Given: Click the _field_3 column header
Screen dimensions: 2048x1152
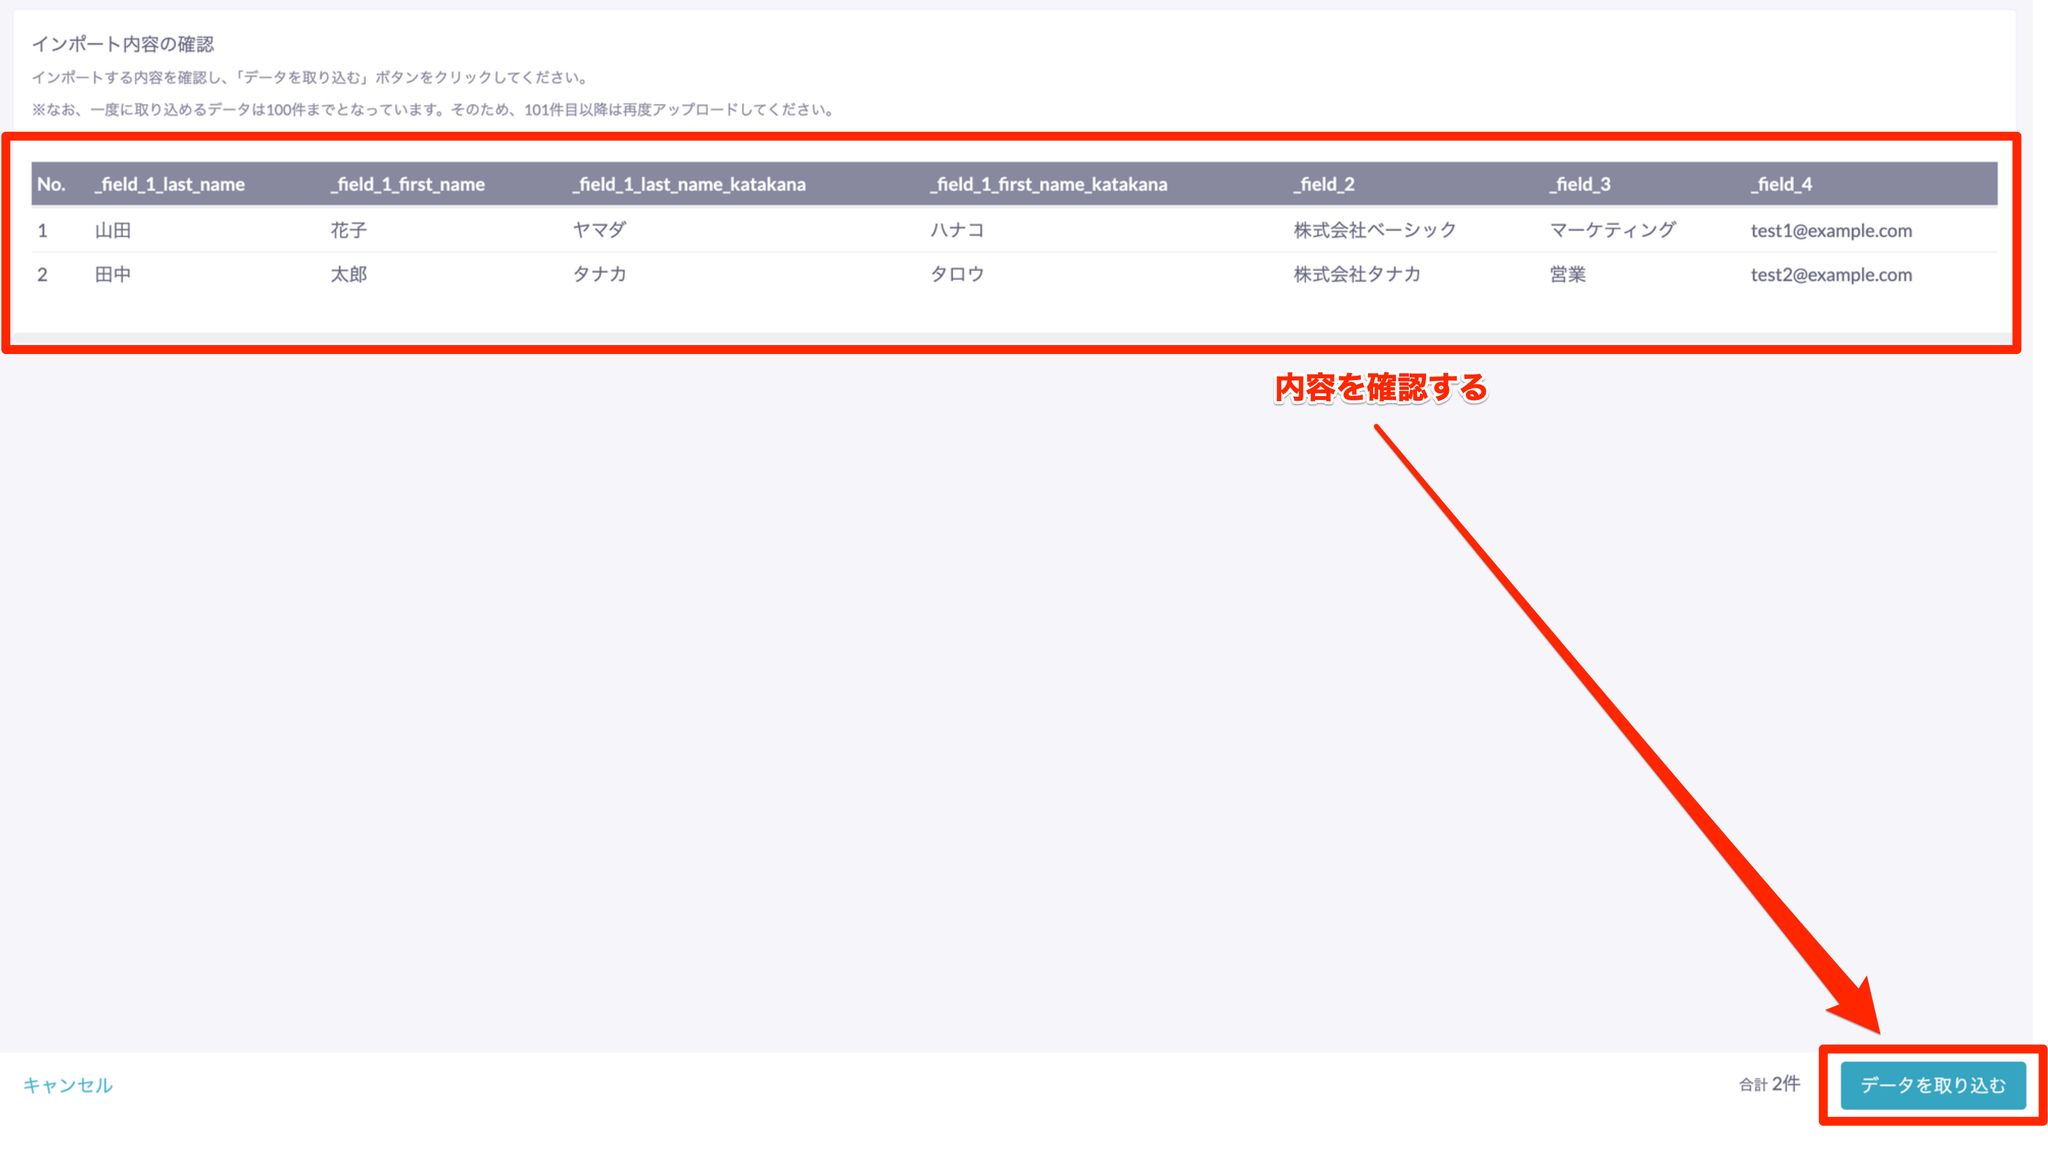Looking at the screenshot, I should pos(1579,184).
